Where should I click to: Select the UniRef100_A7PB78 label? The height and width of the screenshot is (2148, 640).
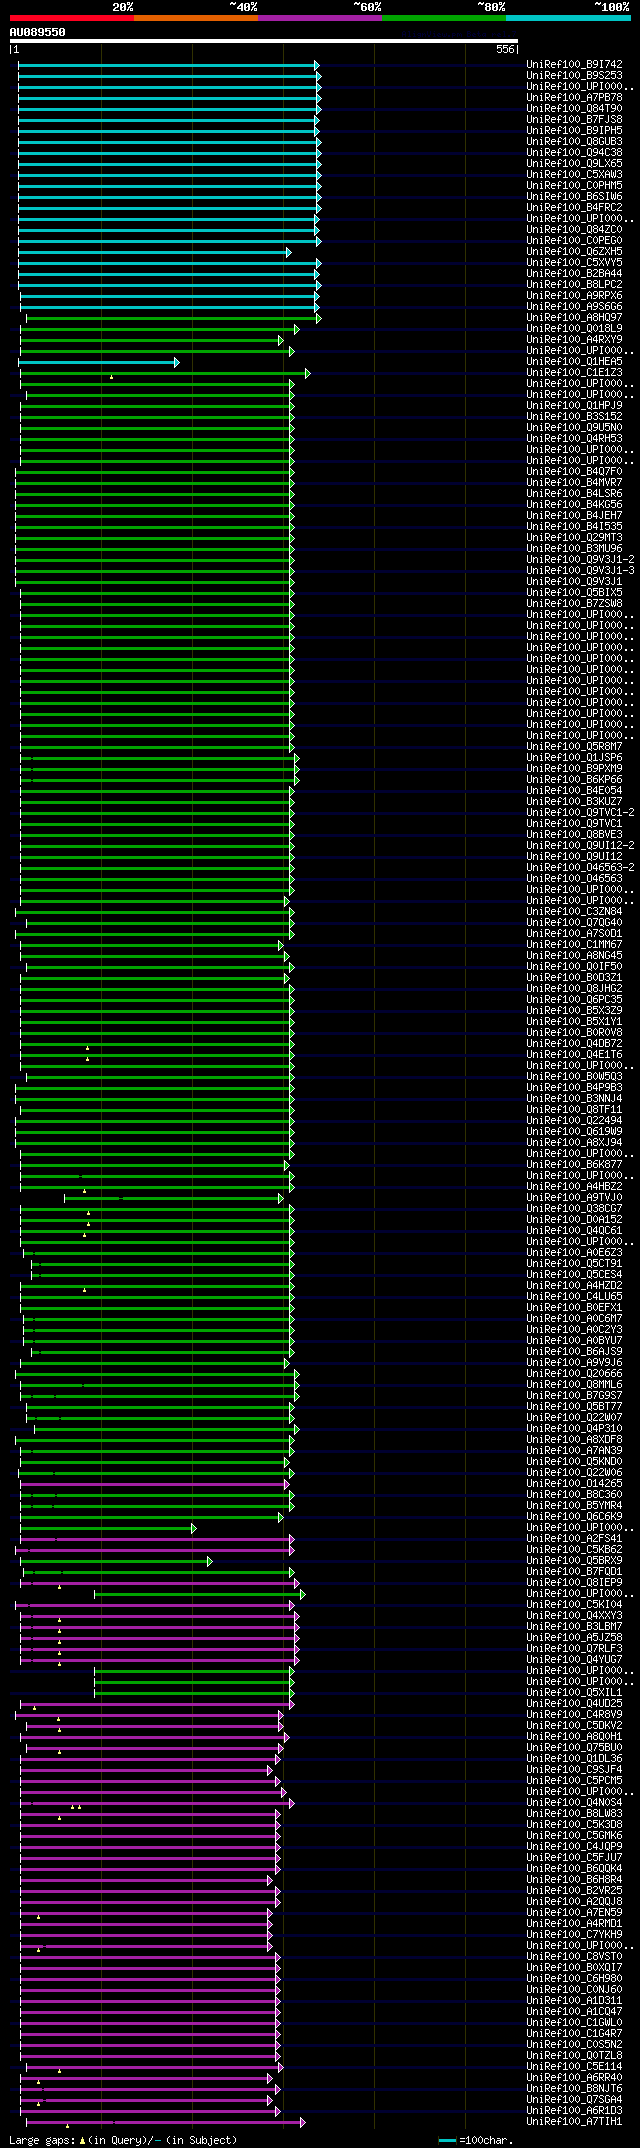pos(574,97)
